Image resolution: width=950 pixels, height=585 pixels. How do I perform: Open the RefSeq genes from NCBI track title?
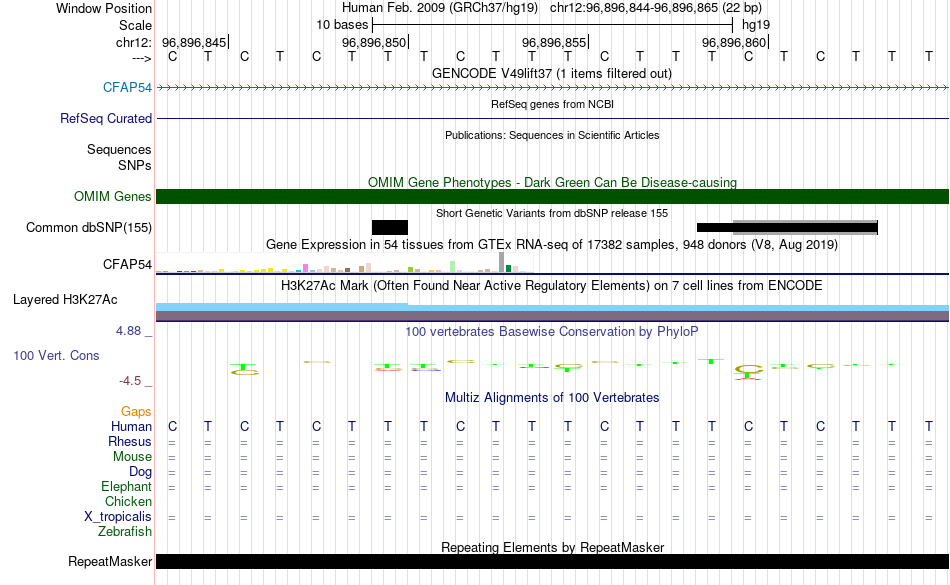[x=552, y=104]
